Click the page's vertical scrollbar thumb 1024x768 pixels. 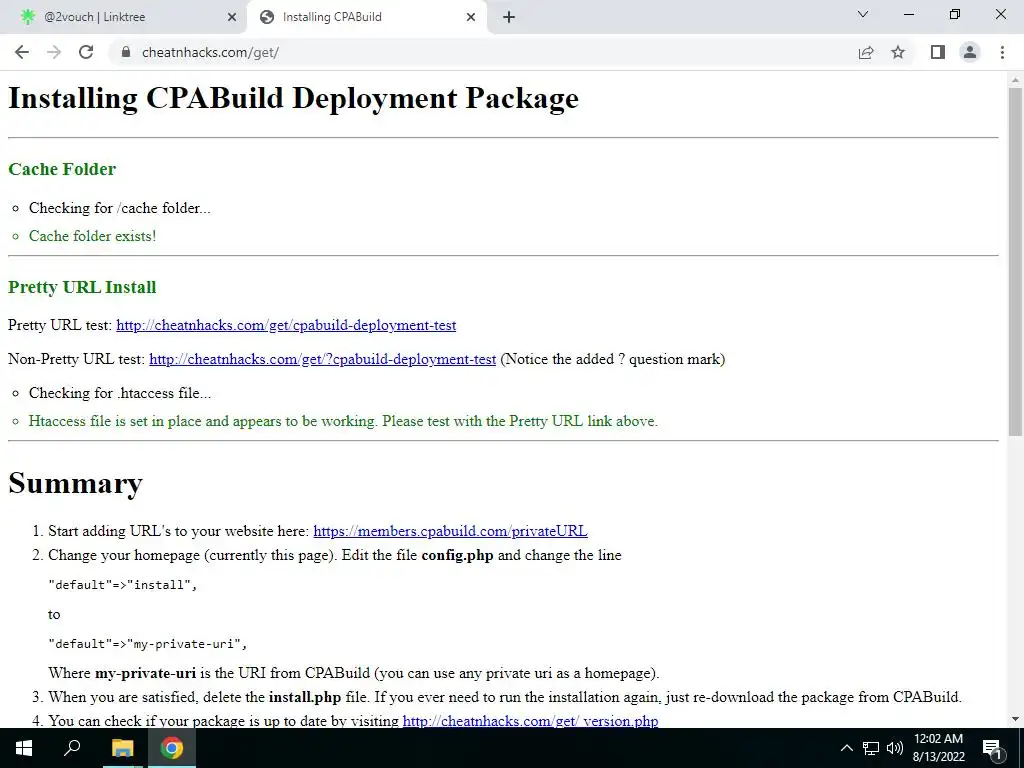pos(1015,261)
